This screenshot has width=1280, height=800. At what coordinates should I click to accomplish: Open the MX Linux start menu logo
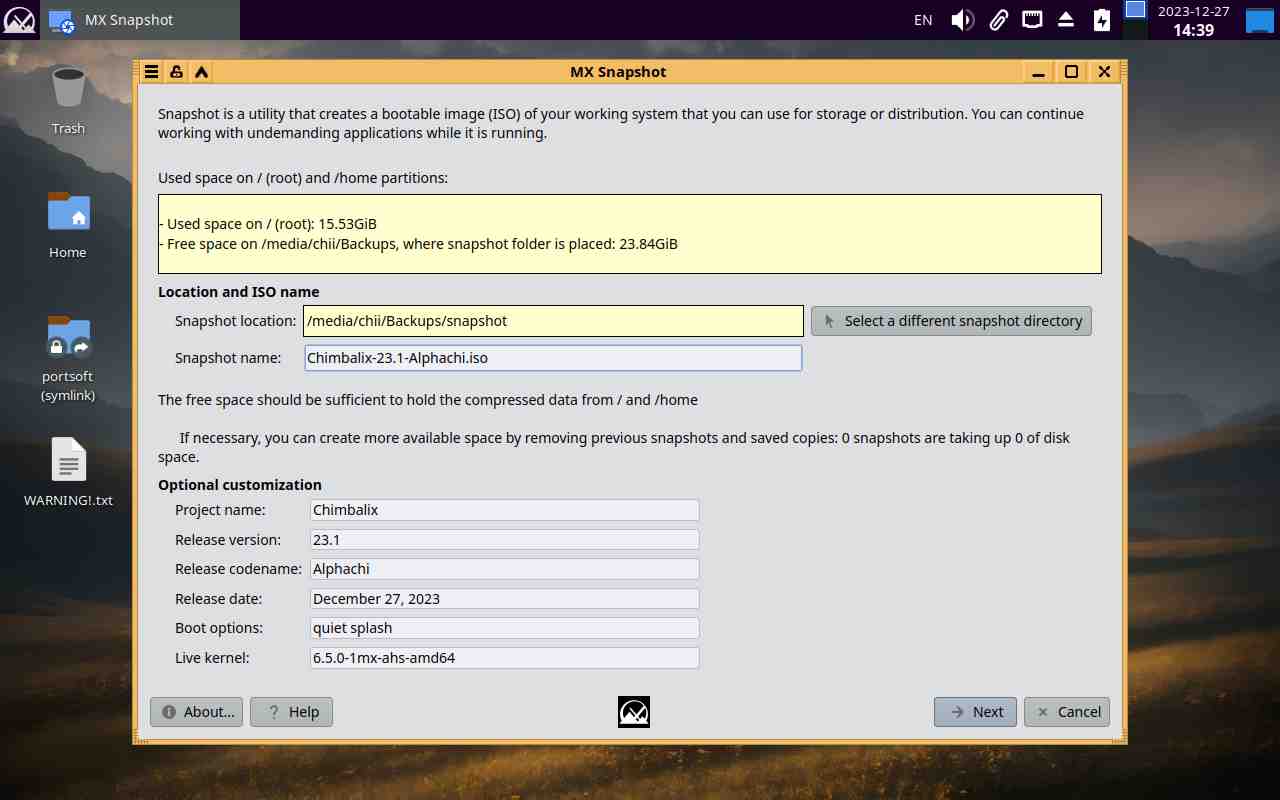point(19,20)
